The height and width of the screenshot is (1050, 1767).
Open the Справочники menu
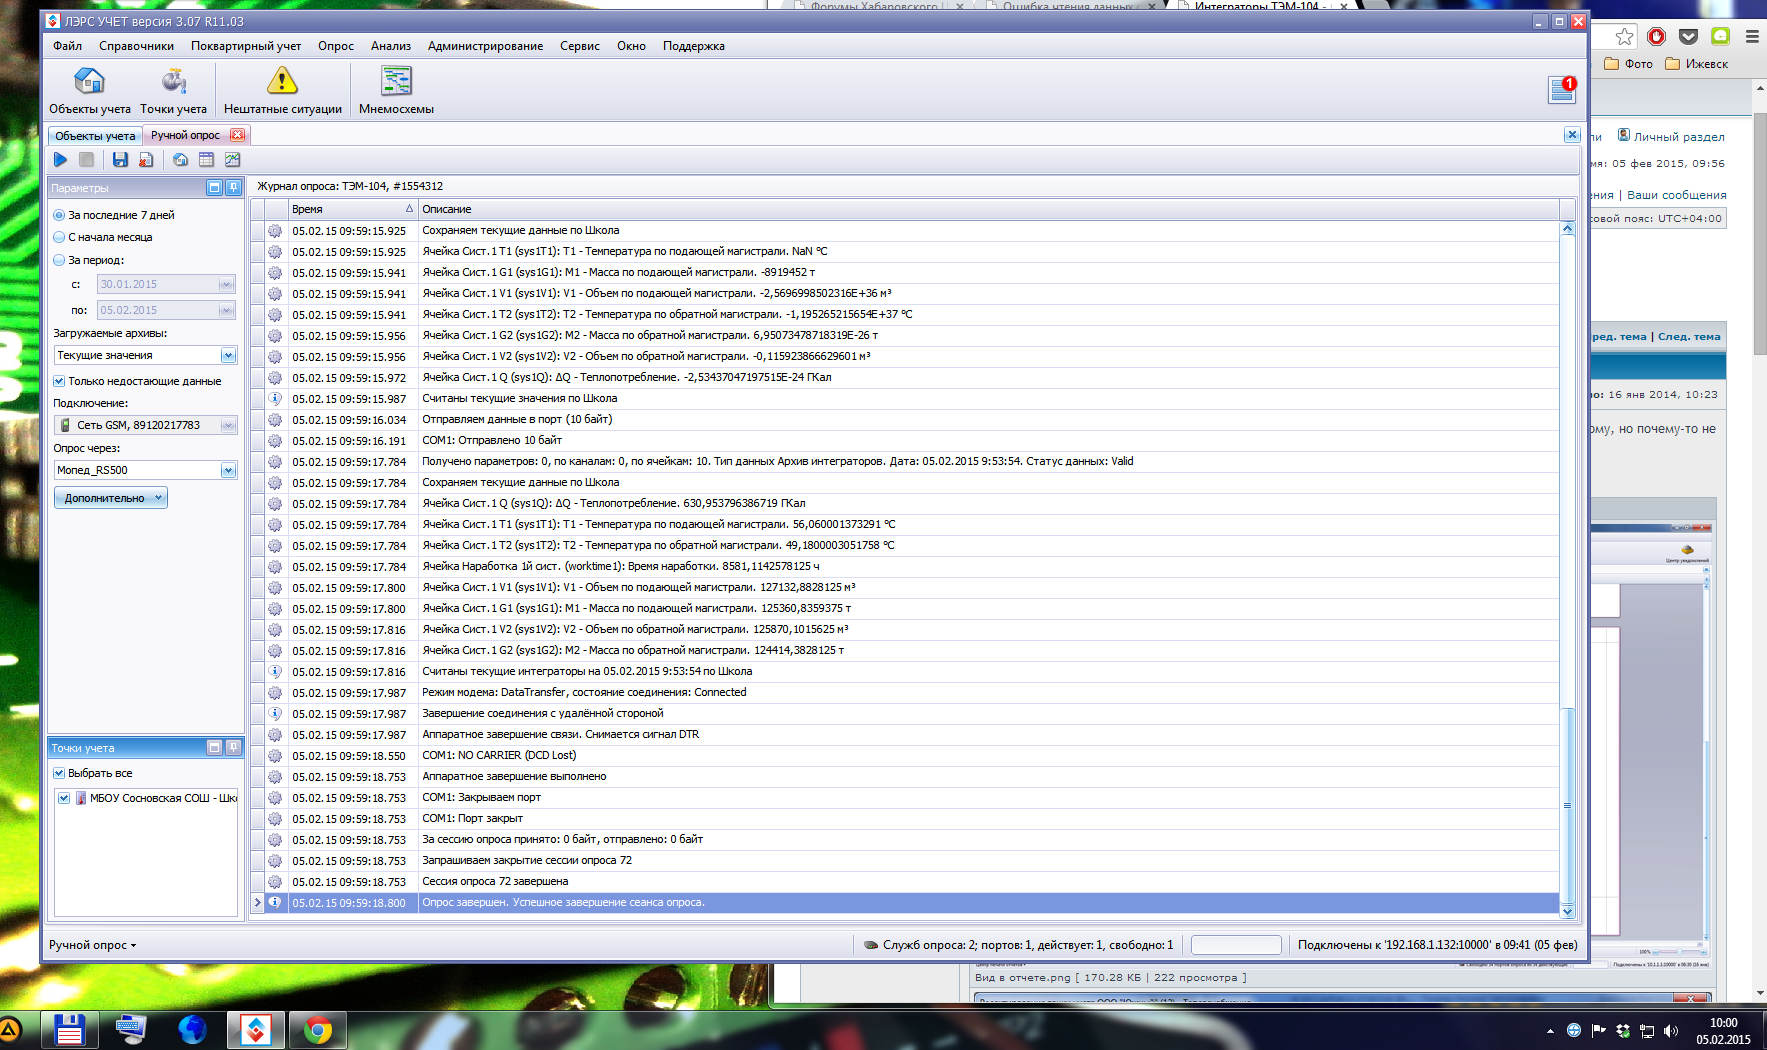point(136,46)
